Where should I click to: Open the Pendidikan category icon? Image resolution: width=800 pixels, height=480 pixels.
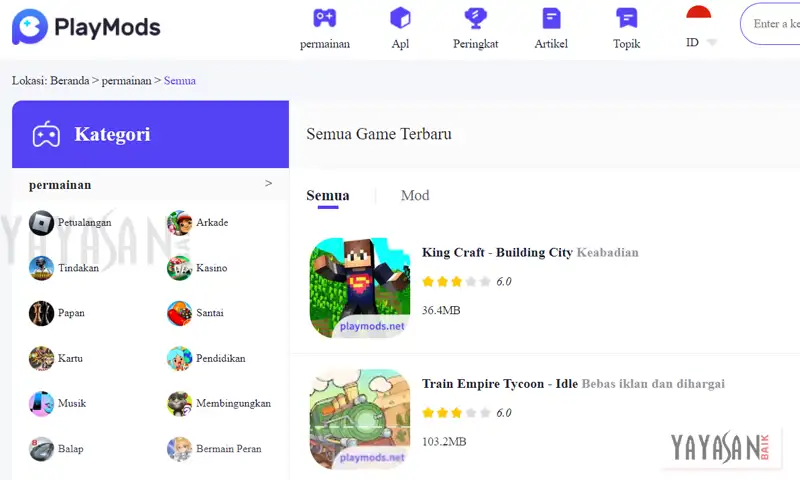tap(180, 359)
